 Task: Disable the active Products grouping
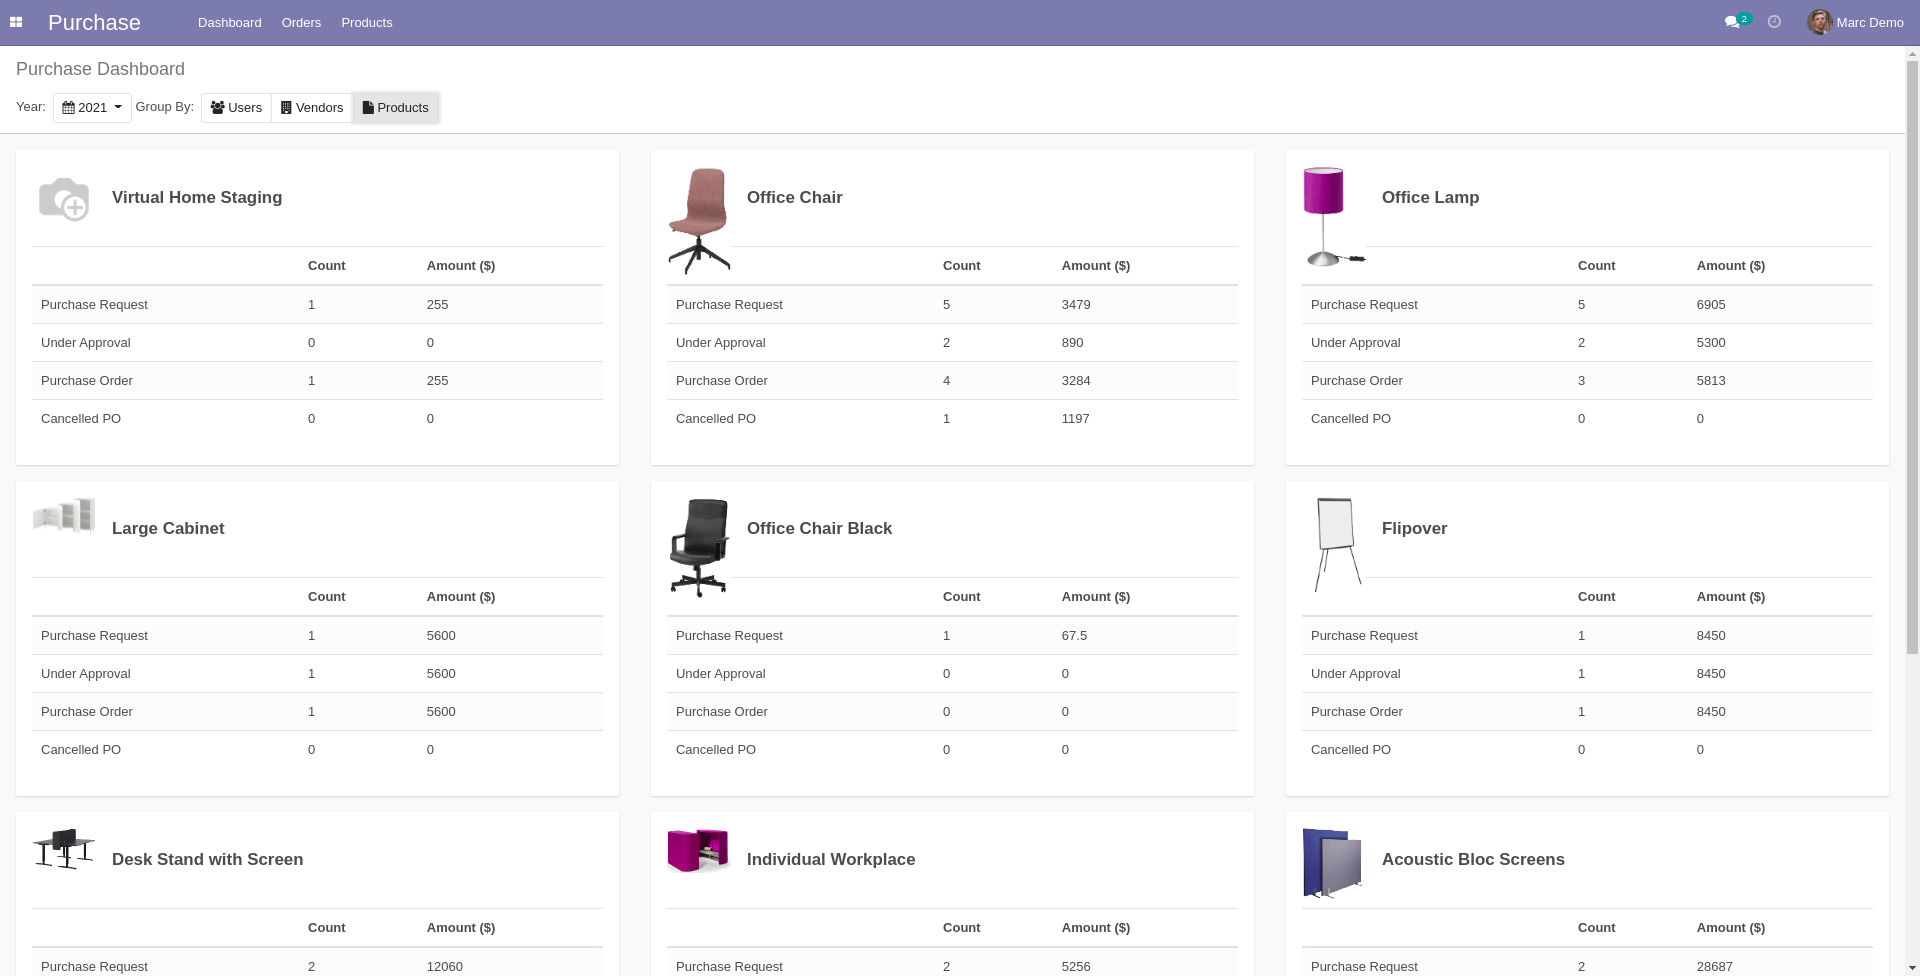tap(395, 107)
